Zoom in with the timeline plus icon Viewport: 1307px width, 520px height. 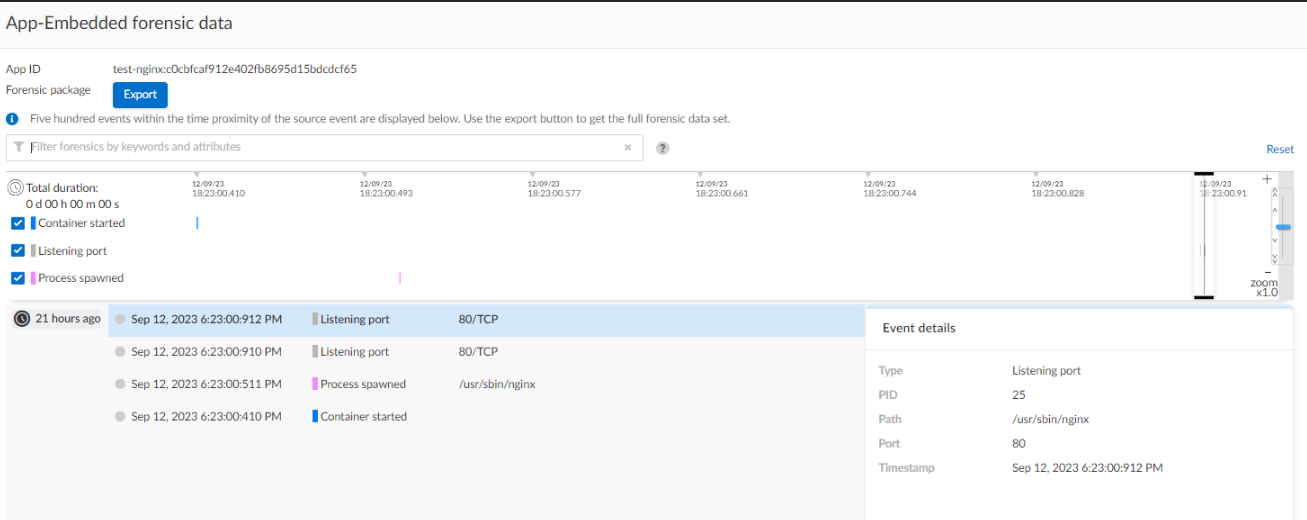tap(1267, 179)
